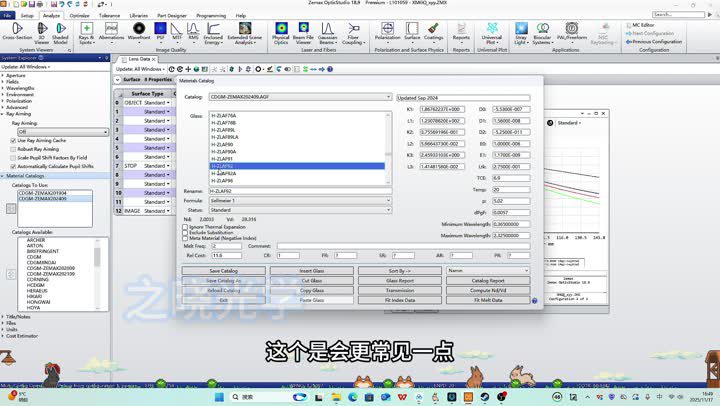
Task: Click the Save Catalog button
Action: click(224, 271)
